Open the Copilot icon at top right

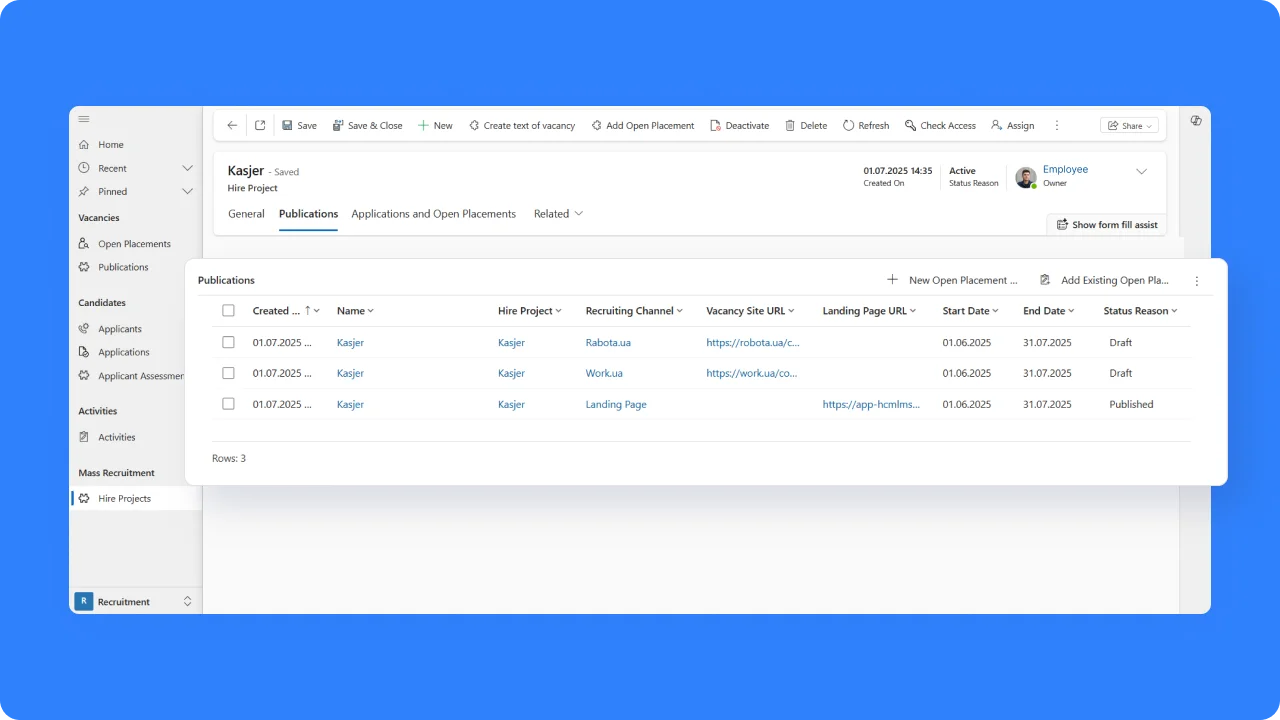[x=1196, y=120]
